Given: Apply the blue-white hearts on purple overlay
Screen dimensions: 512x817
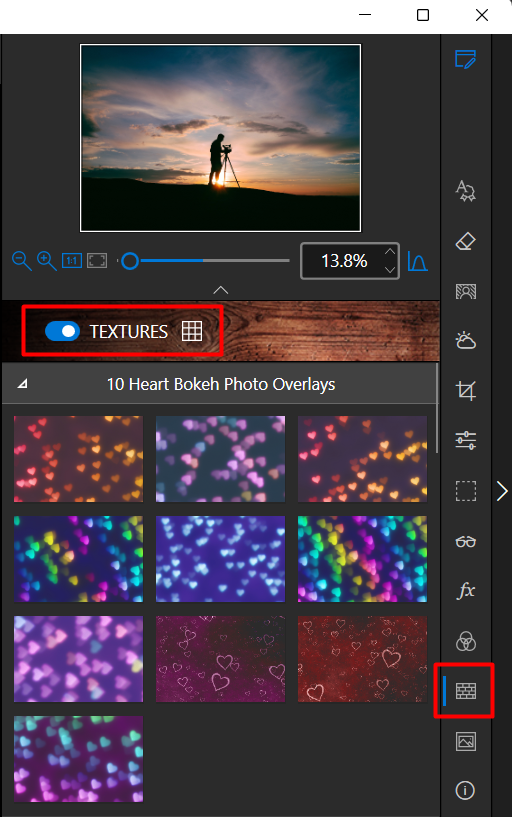Looking at the screenshot, I should (220, 559).
